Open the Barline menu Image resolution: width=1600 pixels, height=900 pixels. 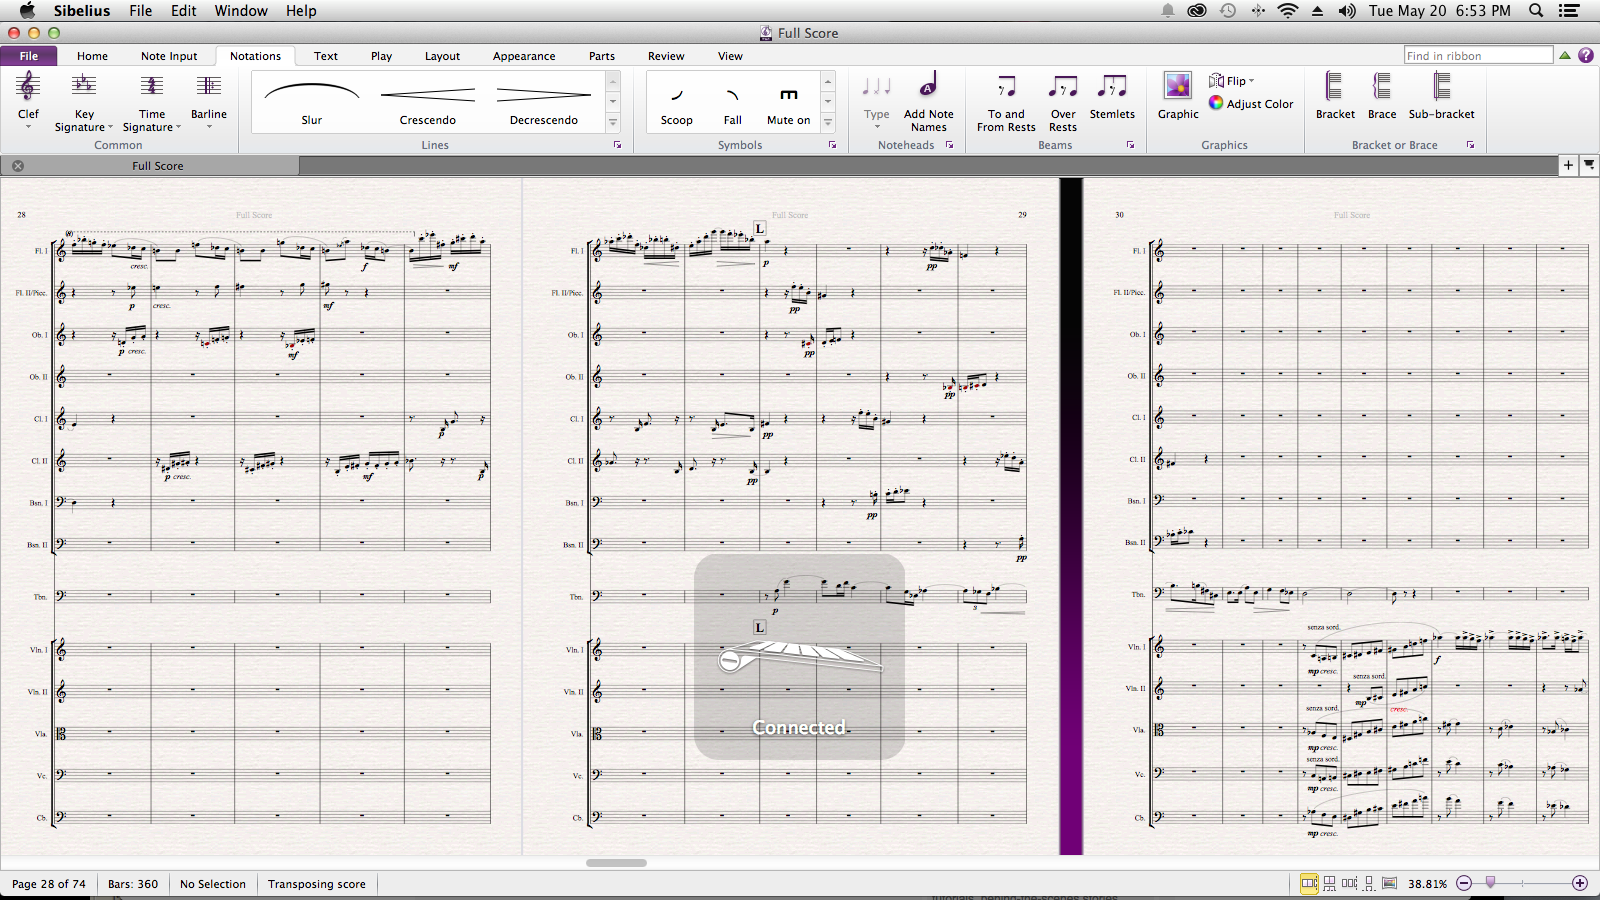click(209, 100)
